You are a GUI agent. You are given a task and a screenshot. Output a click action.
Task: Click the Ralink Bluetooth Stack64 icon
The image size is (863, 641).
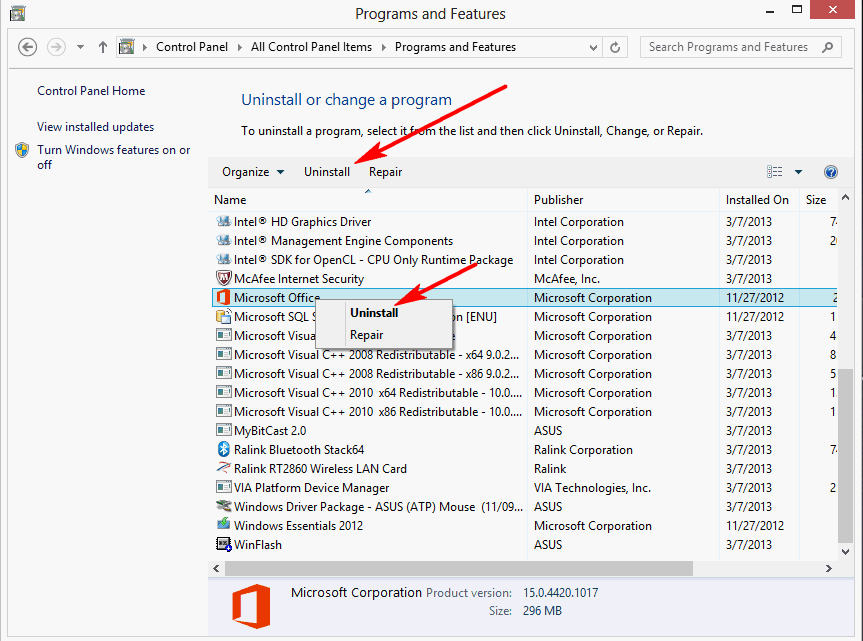pos(223,449)
